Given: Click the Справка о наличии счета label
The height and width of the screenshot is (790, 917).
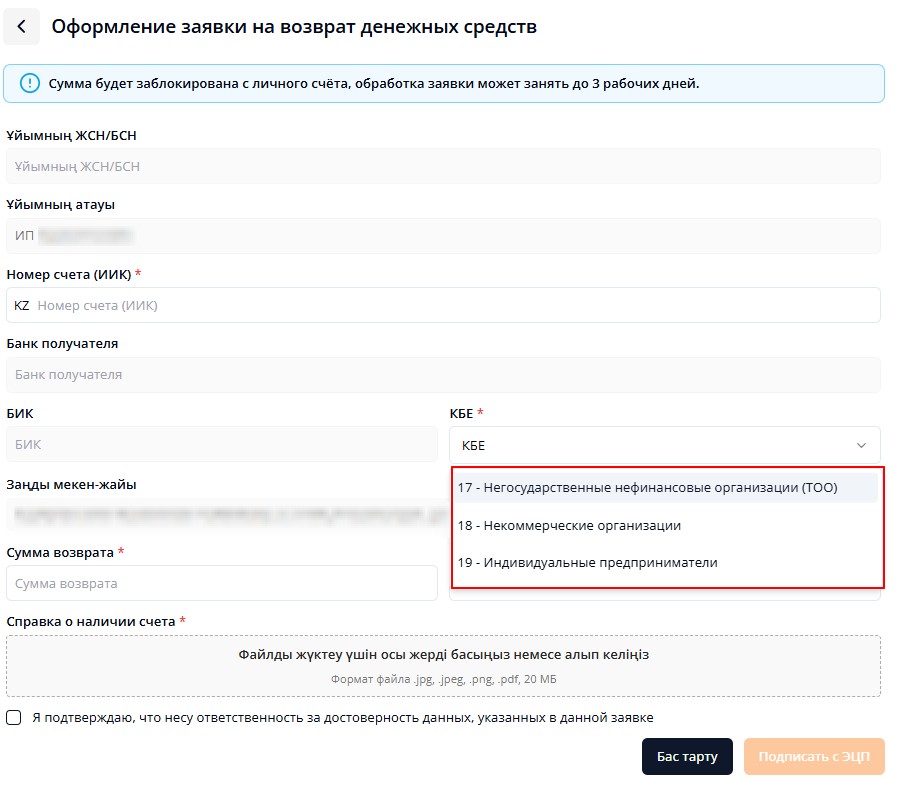Looking at the screenshot, I should tap(91, 622).
